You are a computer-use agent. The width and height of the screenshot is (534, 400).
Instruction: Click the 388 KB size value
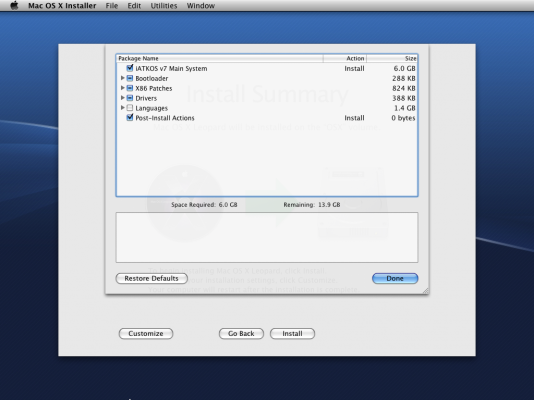point(404,98)
